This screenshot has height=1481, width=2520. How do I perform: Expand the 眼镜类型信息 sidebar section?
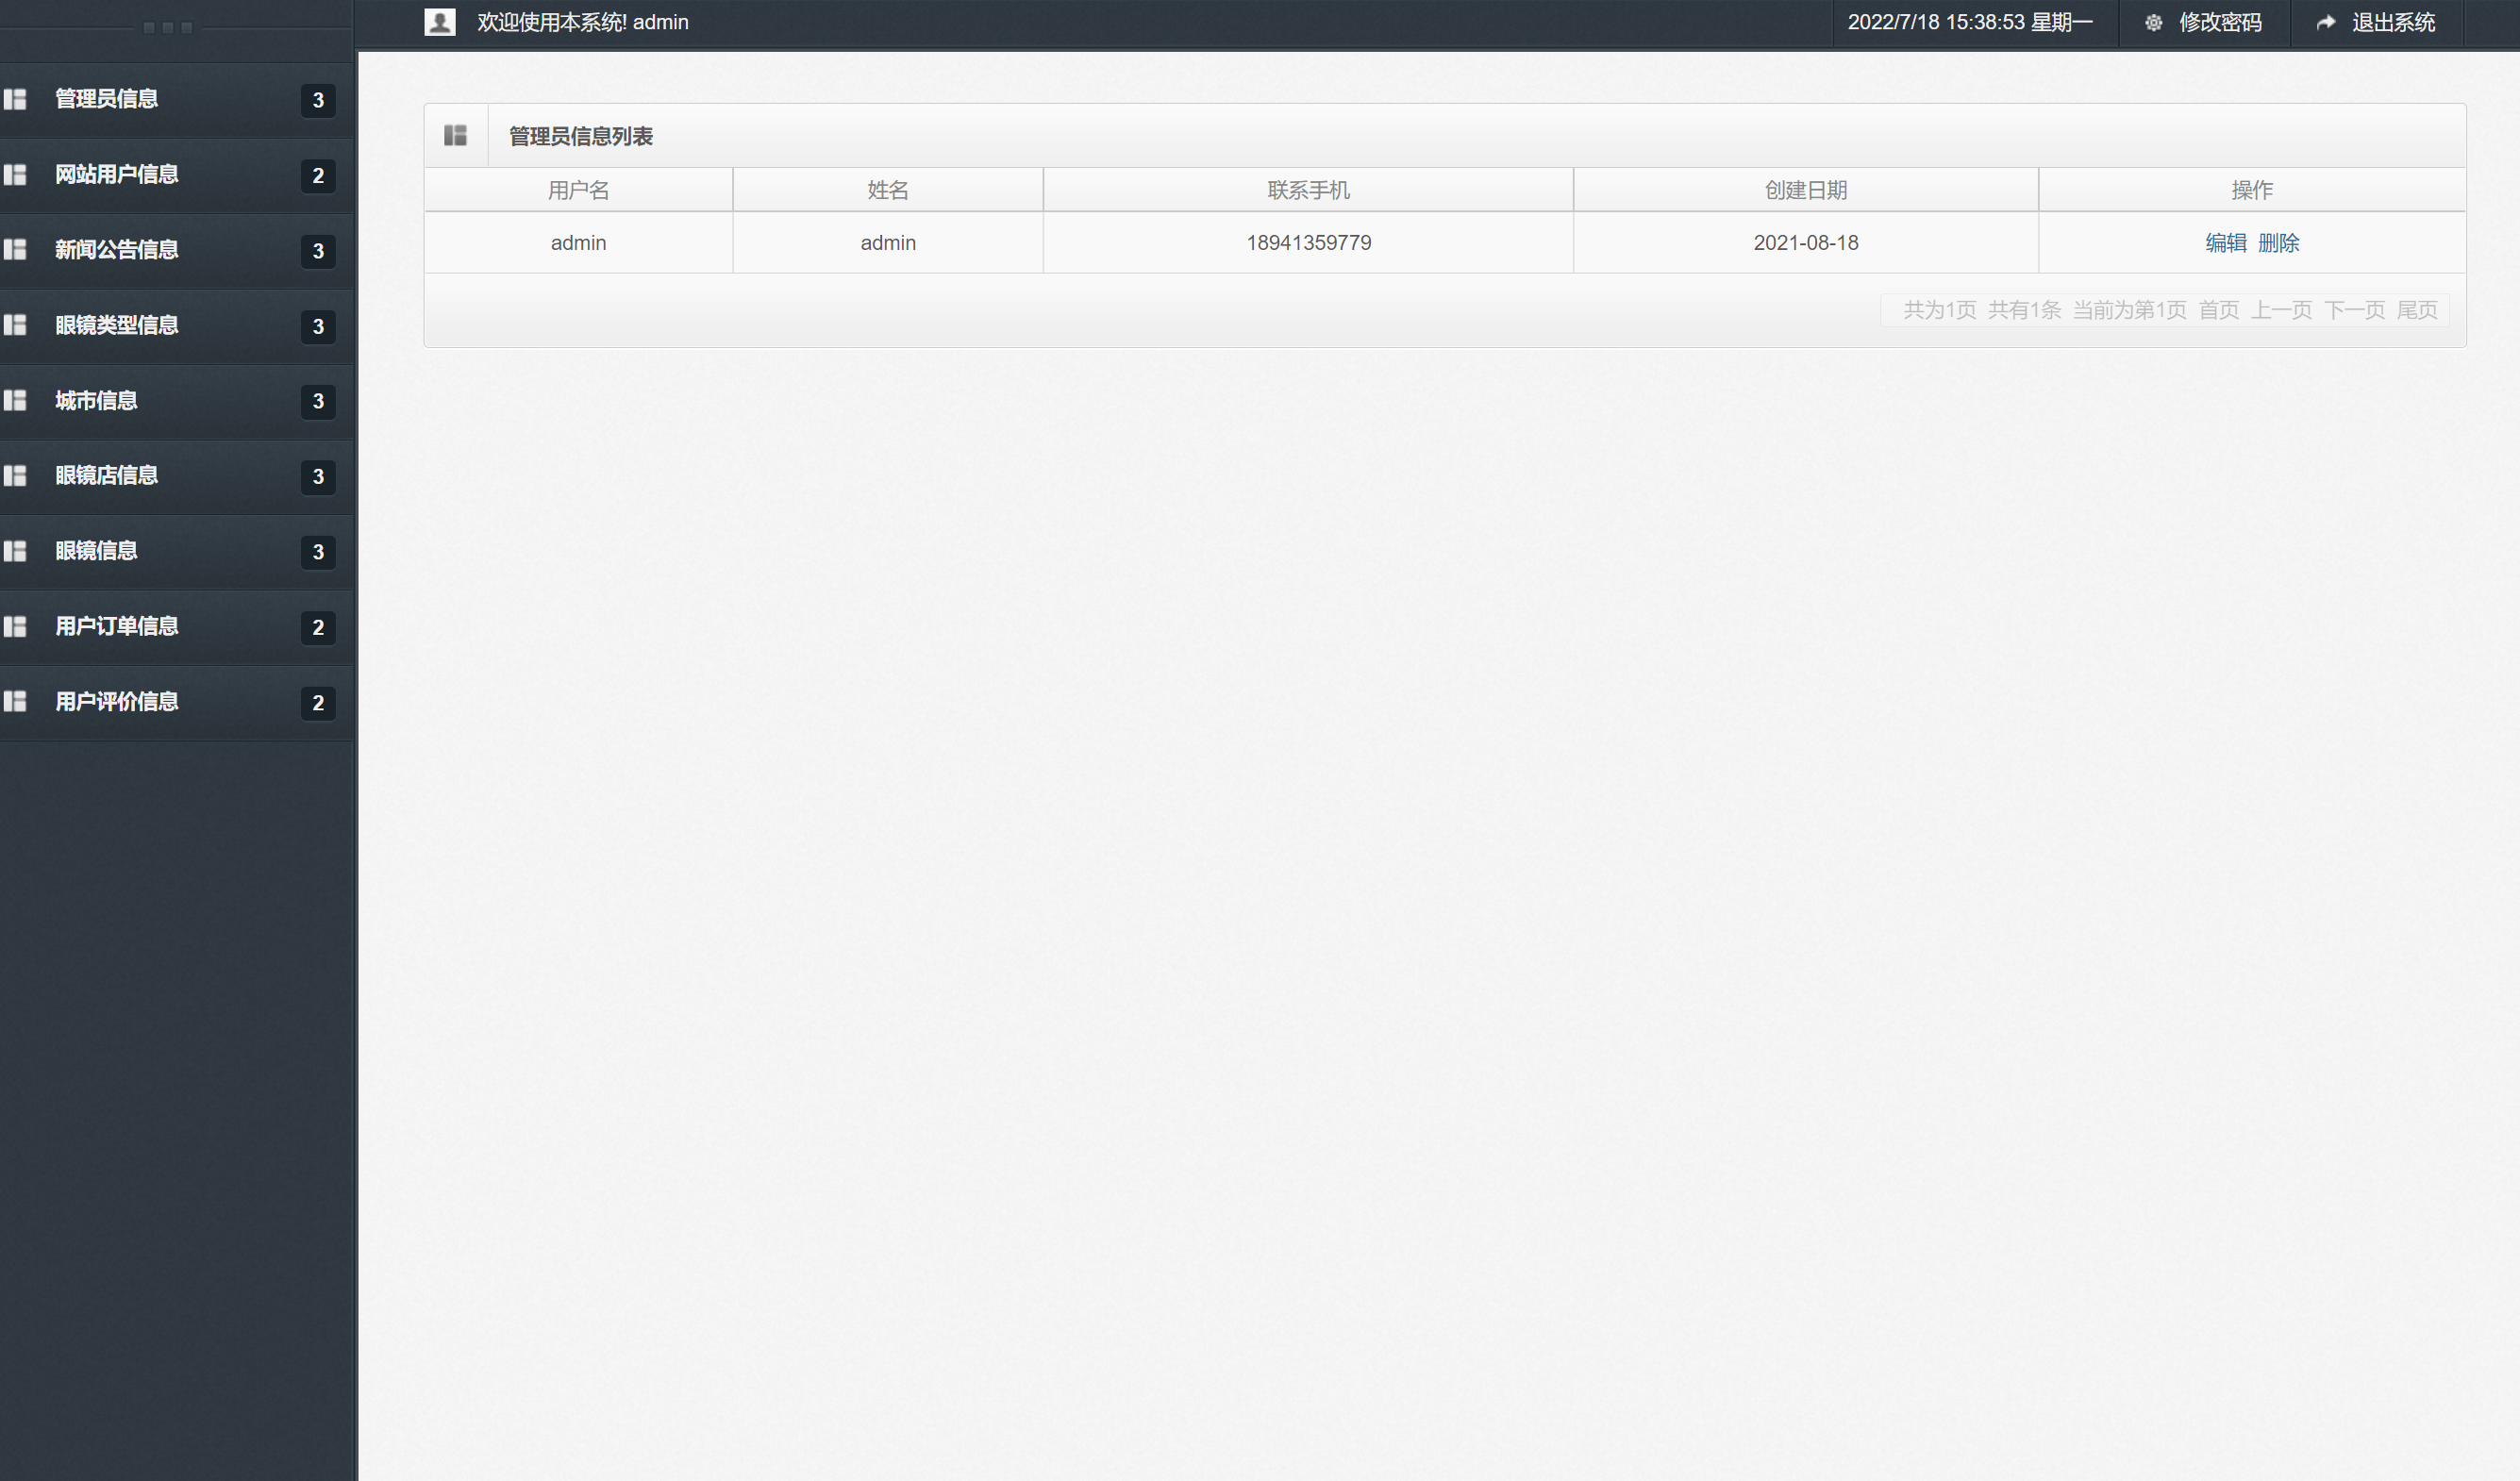point(116,325)
